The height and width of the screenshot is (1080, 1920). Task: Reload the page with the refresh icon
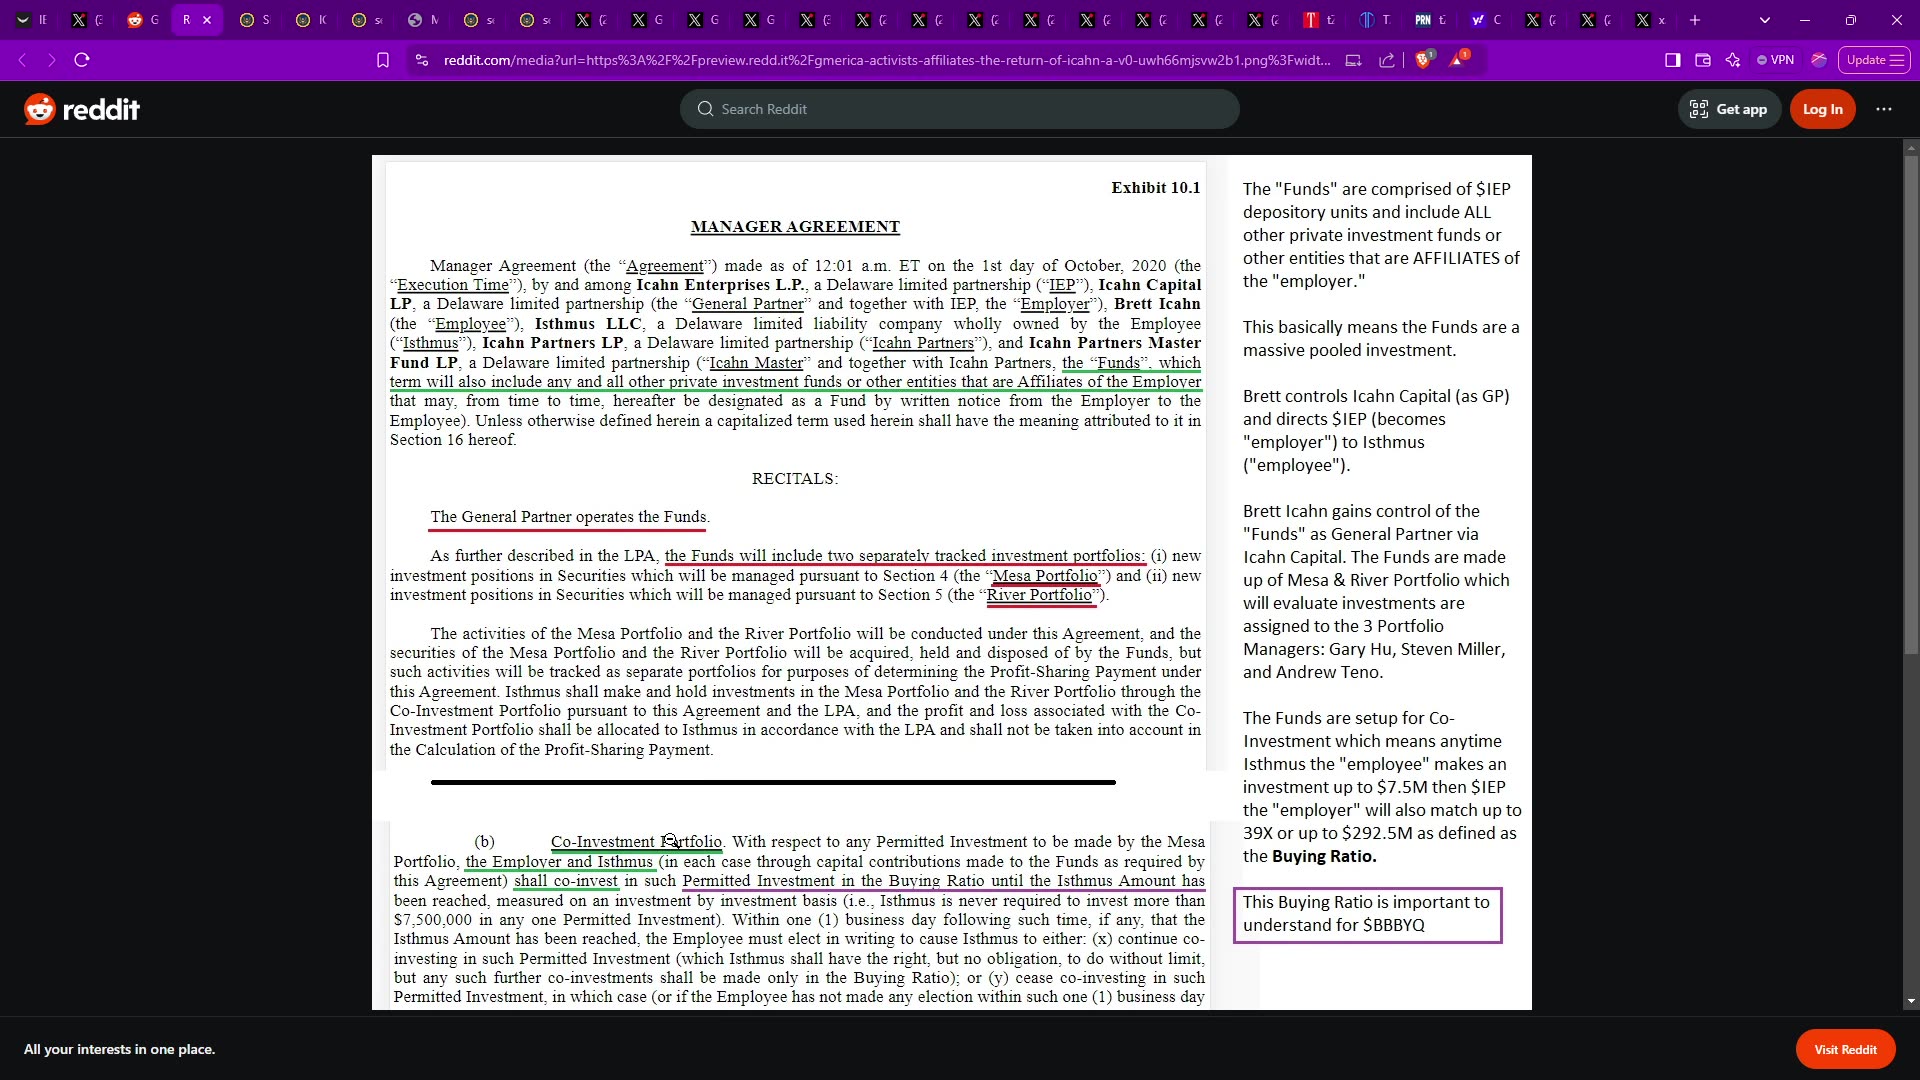(x=82, y=60)
